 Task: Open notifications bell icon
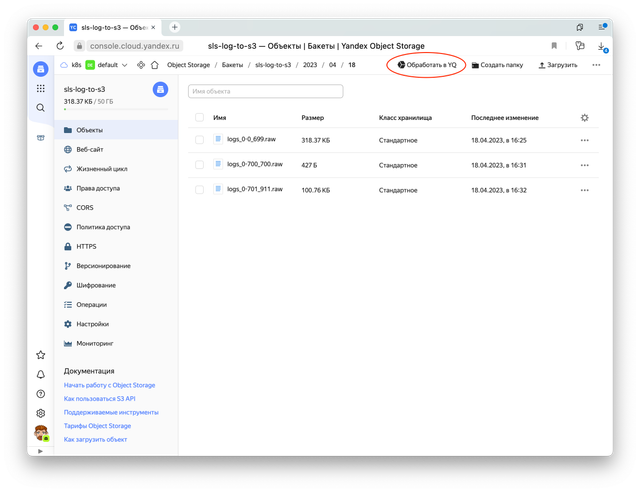pos(40,374)
